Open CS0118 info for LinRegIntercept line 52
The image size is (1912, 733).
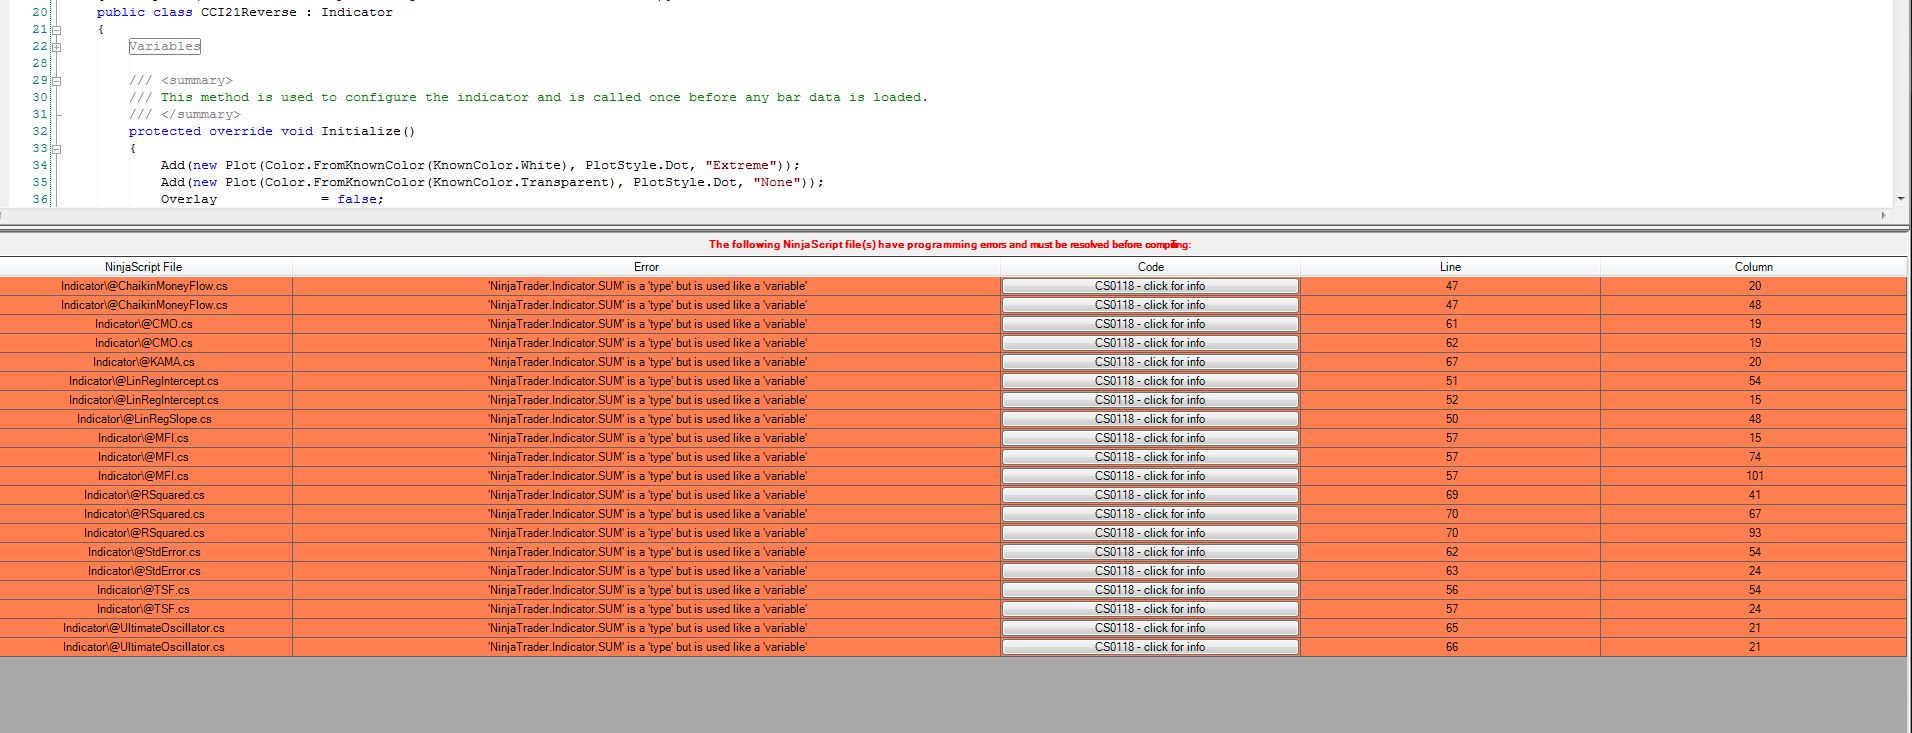[x=1150, y=400]
